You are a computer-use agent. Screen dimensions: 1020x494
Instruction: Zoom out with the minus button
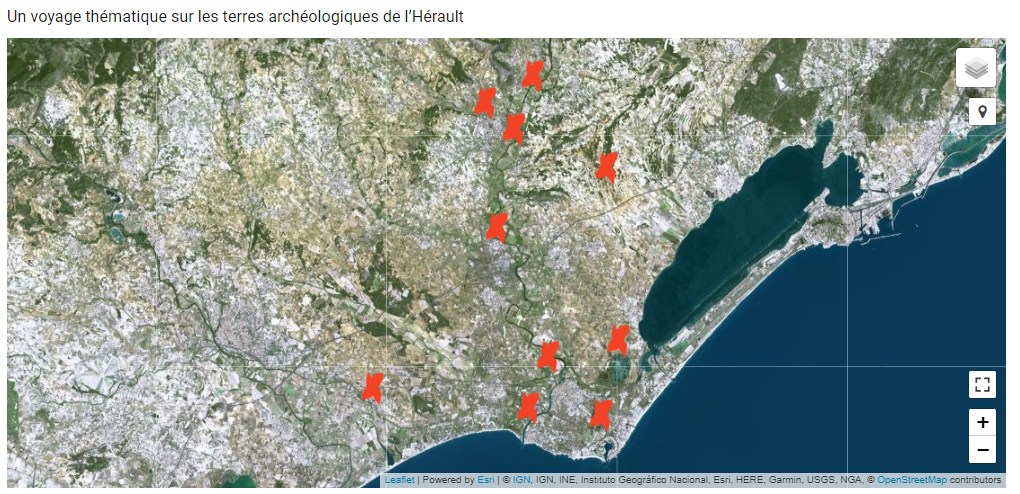point(982,450)
